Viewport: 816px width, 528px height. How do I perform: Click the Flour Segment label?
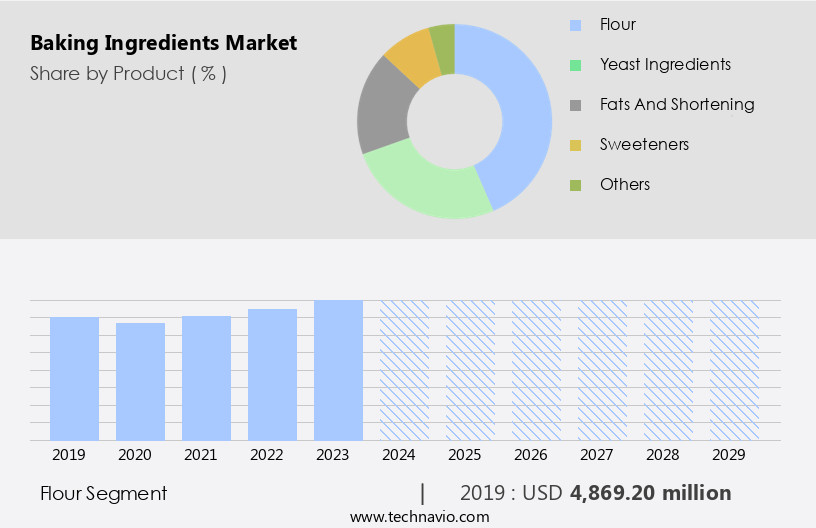(x=104, y=493)
